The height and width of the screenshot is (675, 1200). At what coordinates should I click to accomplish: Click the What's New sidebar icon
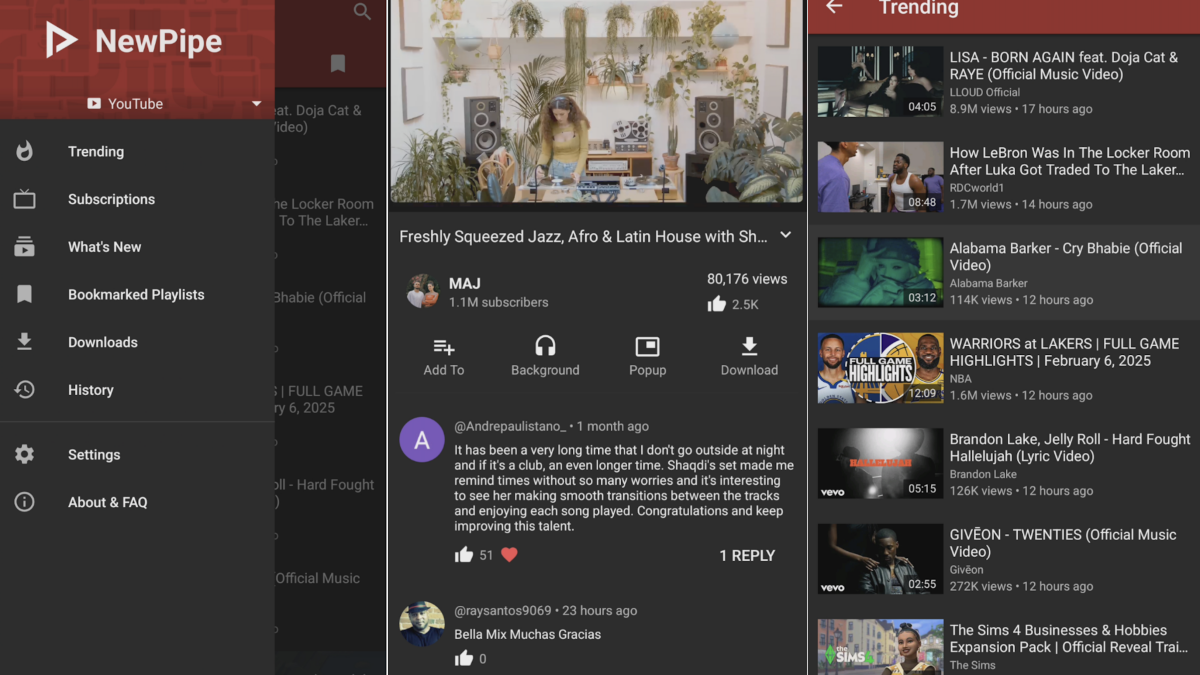click(x=24, y=246)
